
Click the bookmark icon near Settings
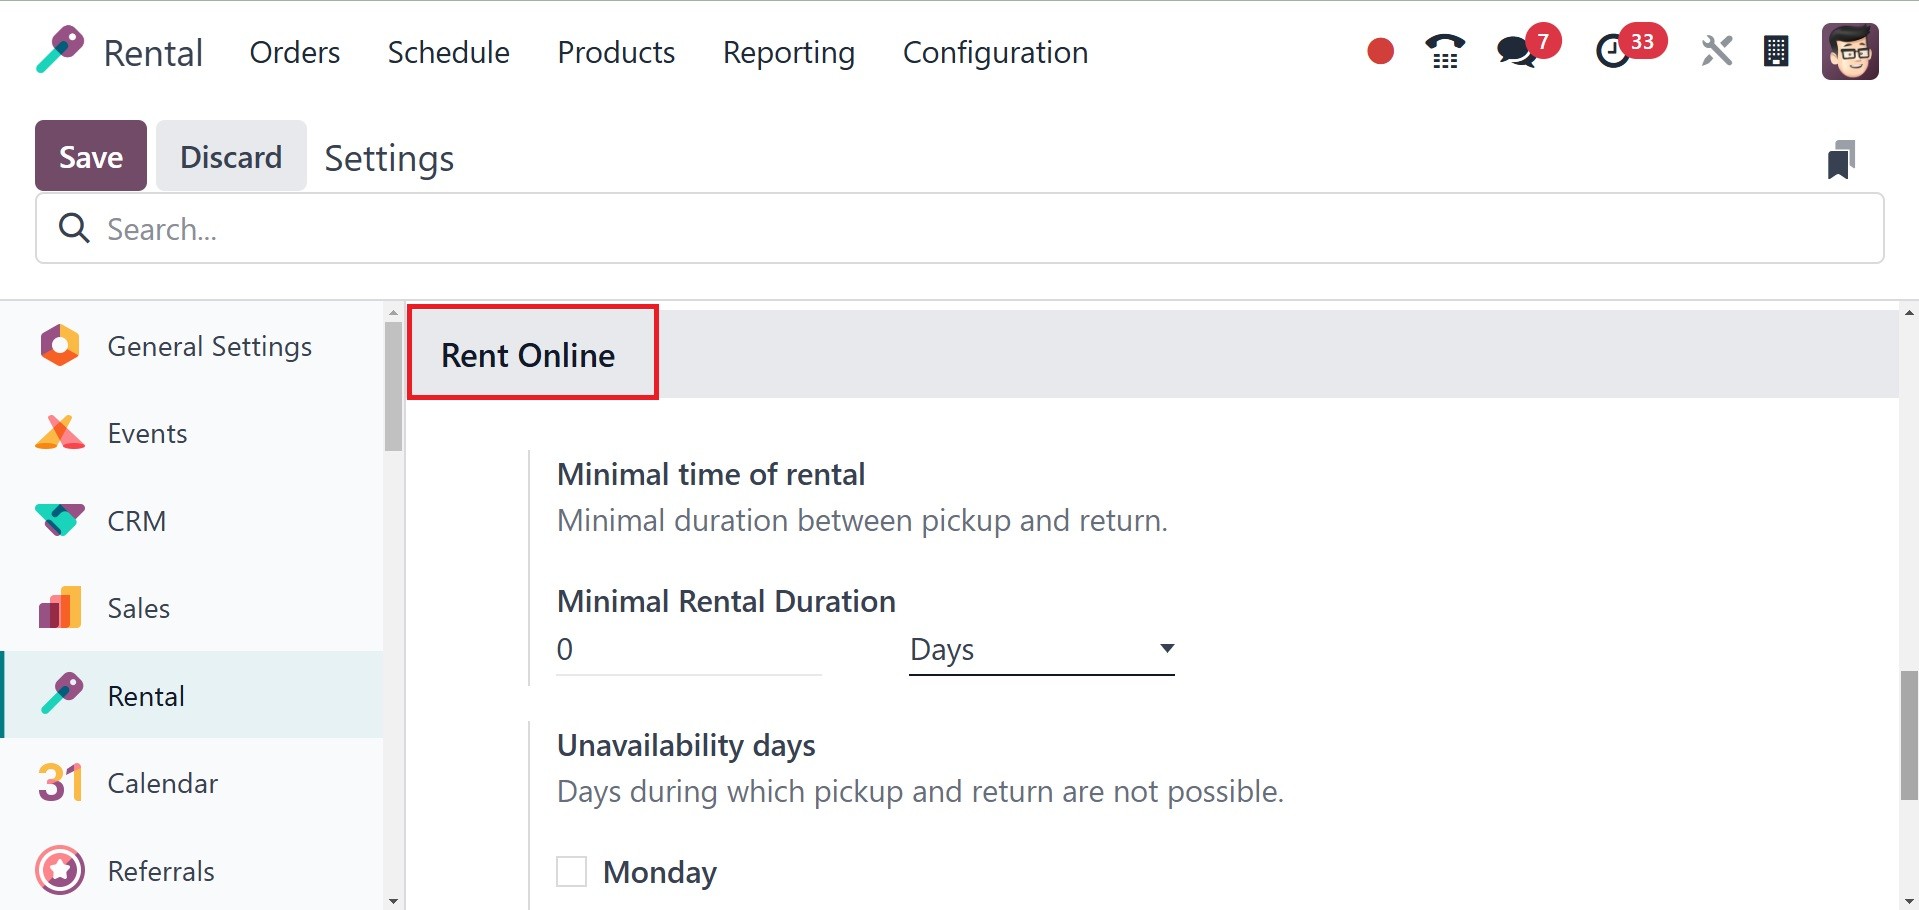click(1840, 159)
